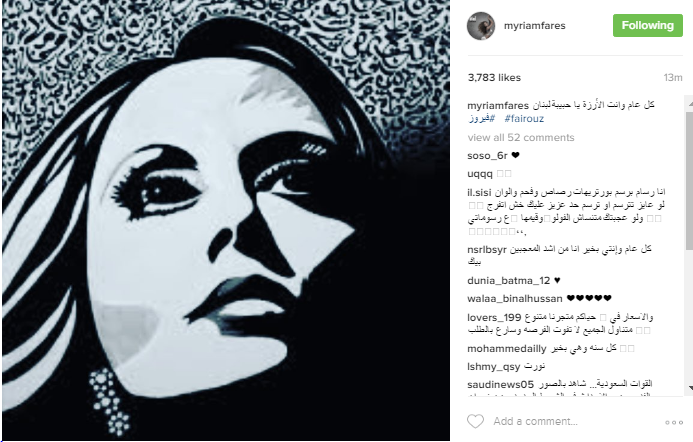
Task: Open myriamfares username in the header
Action: [x=534, y=26]
